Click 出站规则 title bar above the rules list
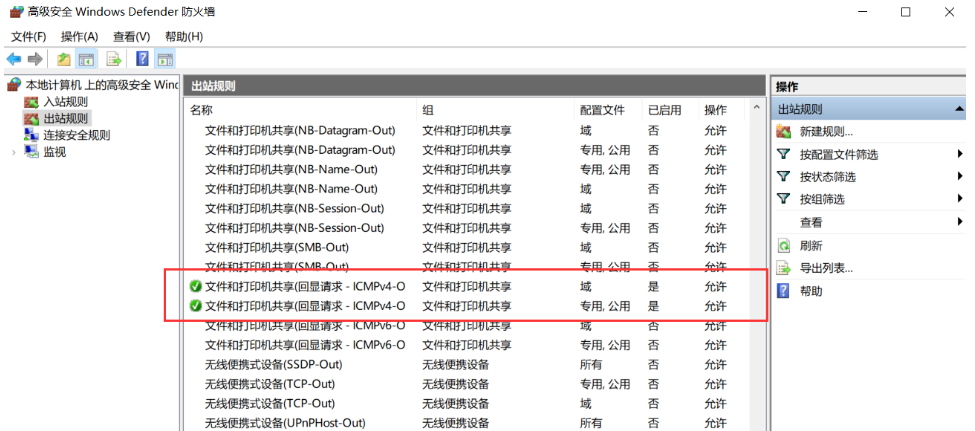Screen dimensions: 975x431 point(474,86)
